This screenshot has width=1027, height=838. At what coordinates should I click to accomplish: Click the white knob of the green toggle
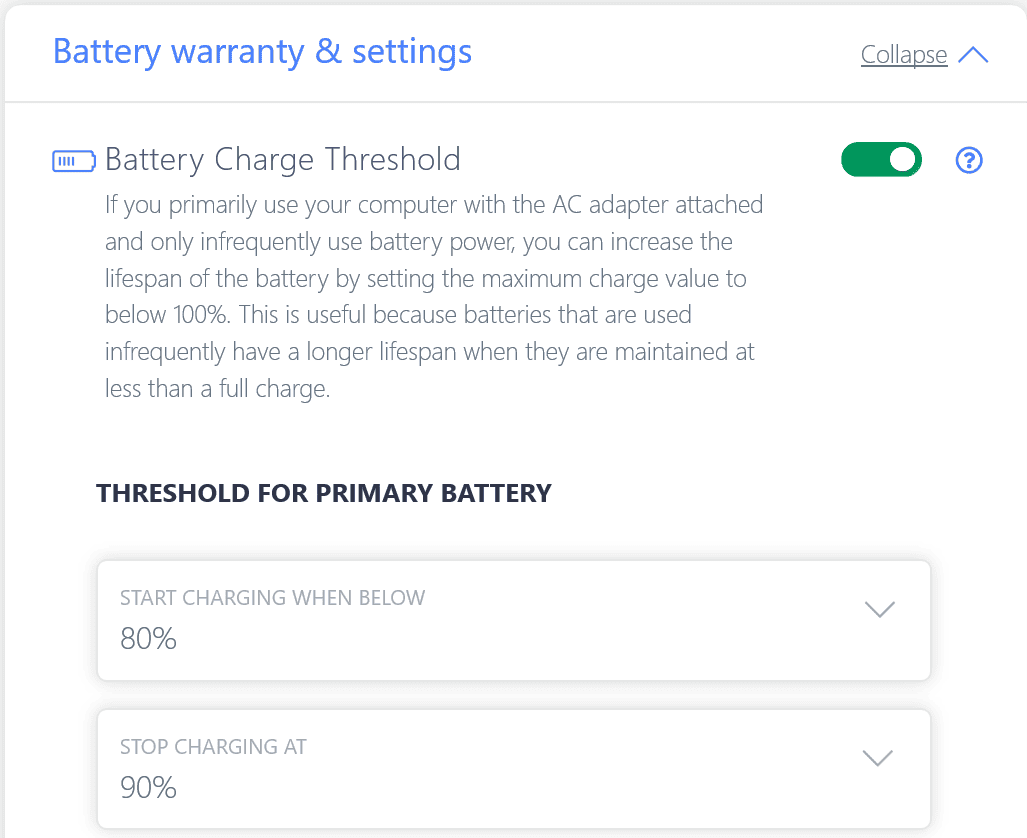pyautogui.click(x=903, y=160)
